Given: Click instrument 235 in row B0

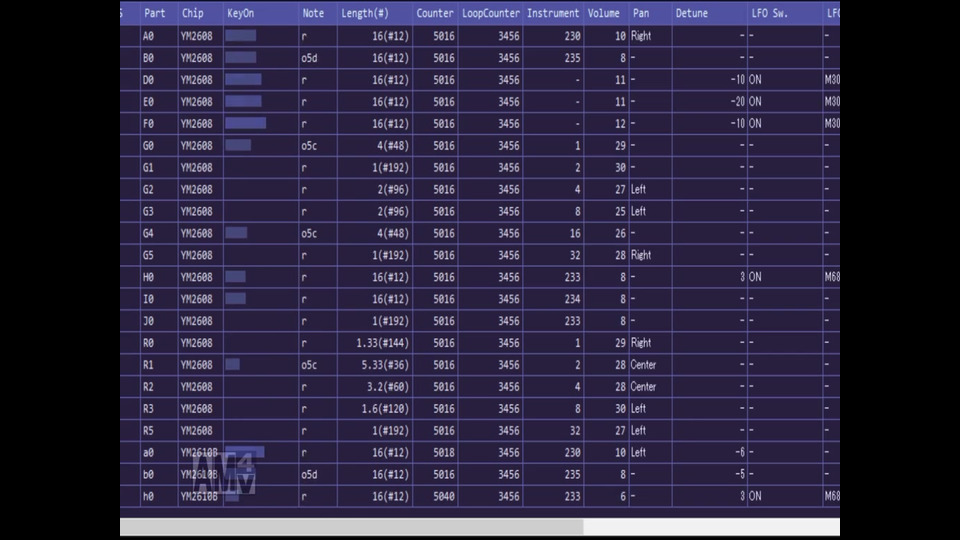Looking at the screenshot, I should click(572, 58).
